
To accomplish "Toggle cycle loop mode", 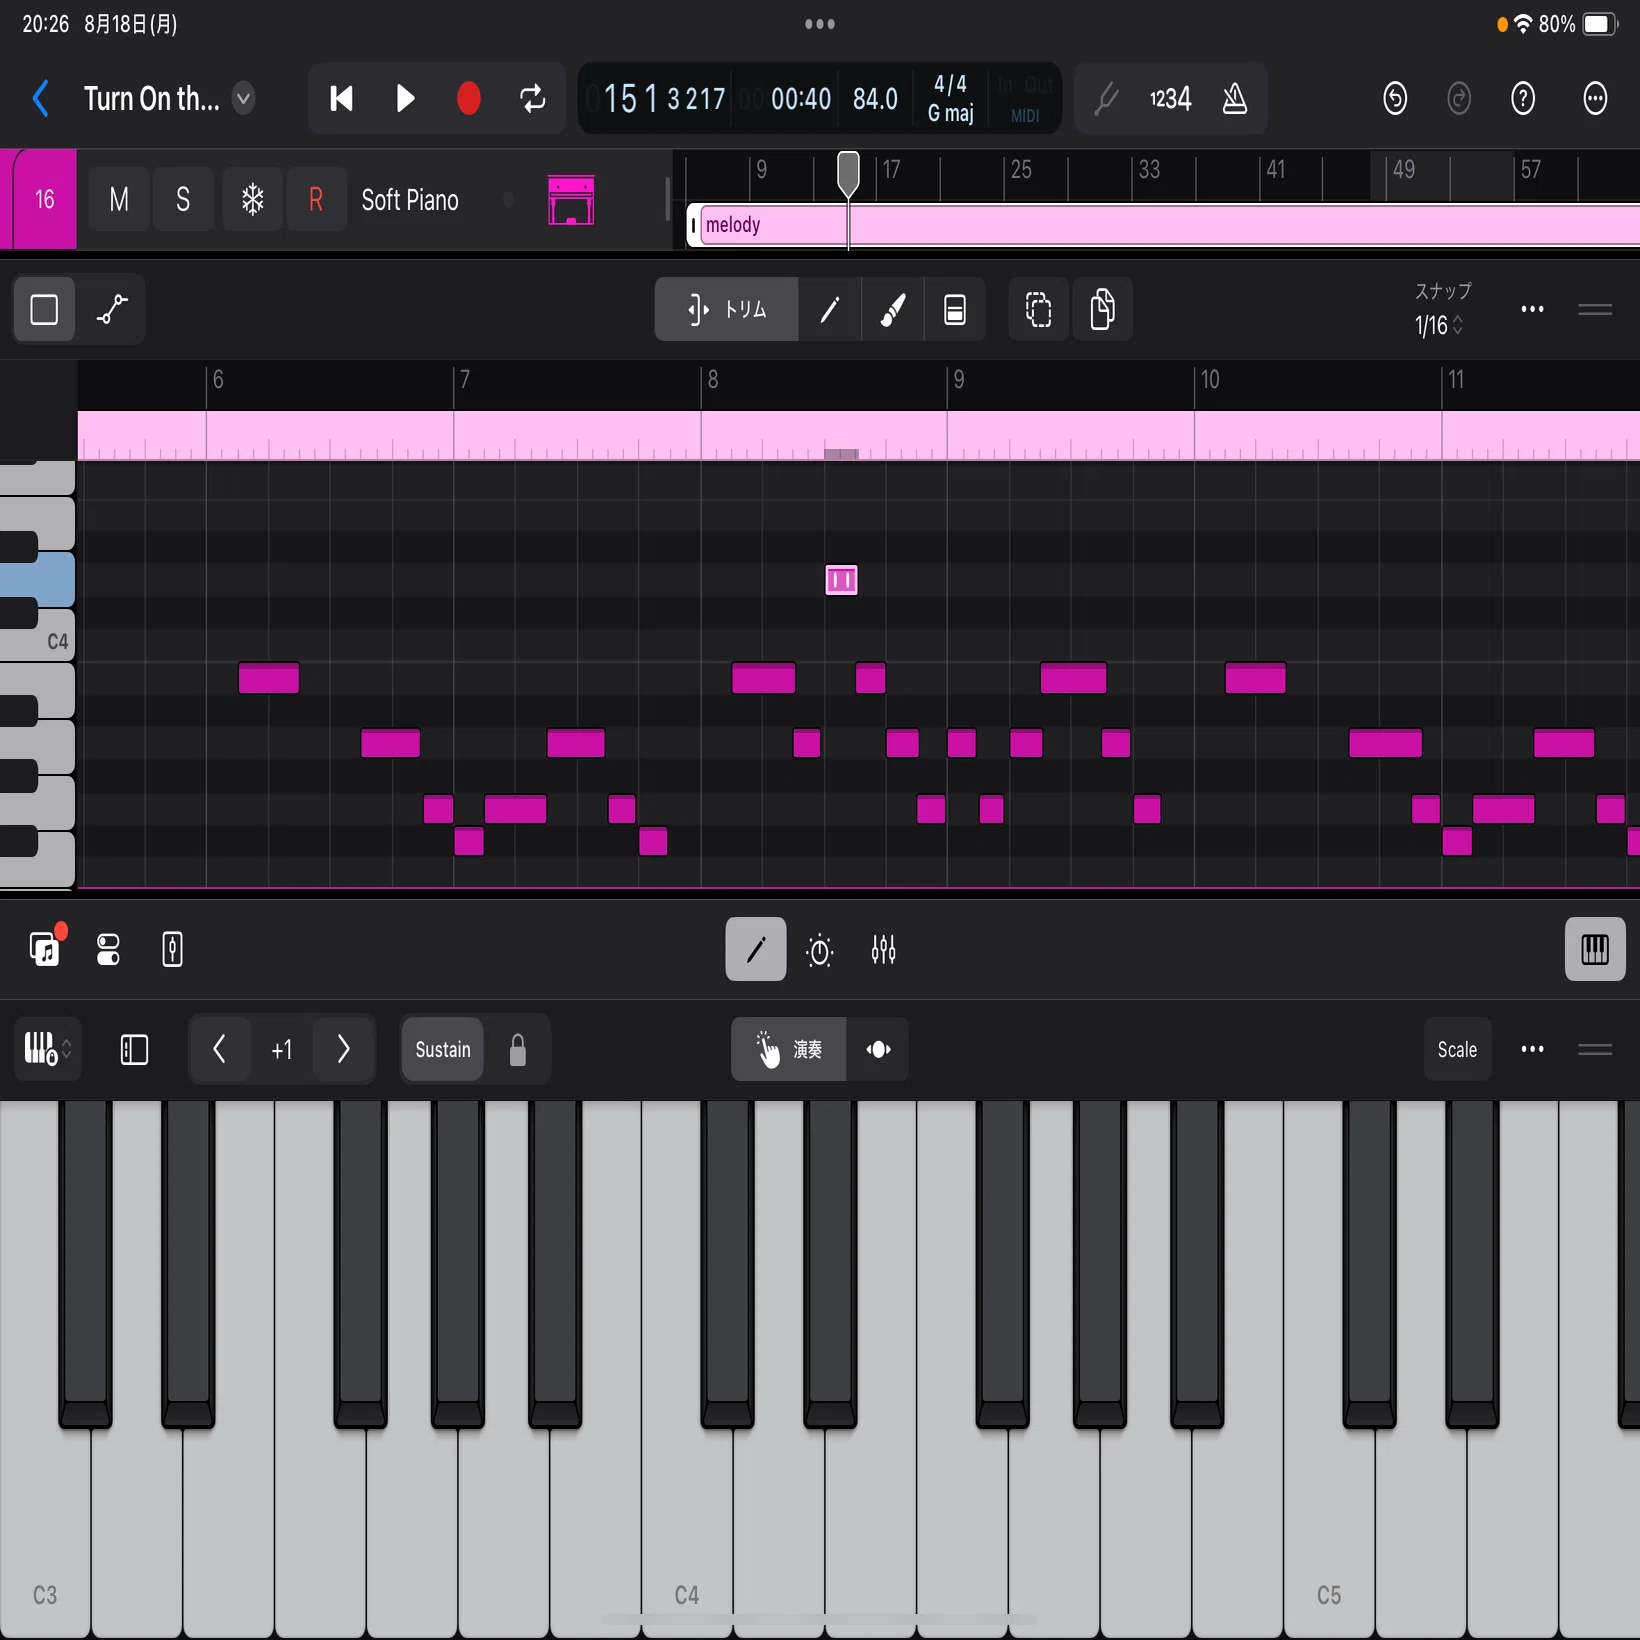I will click(533, 98).
